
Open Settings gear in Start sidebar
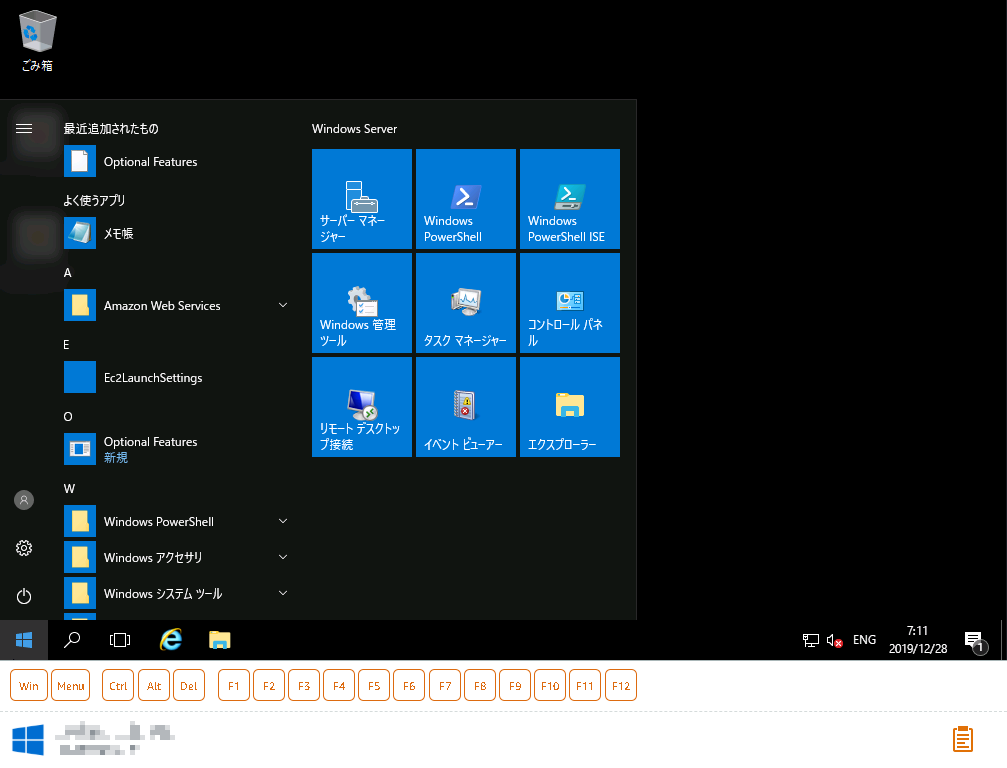(x=24, y=548)
